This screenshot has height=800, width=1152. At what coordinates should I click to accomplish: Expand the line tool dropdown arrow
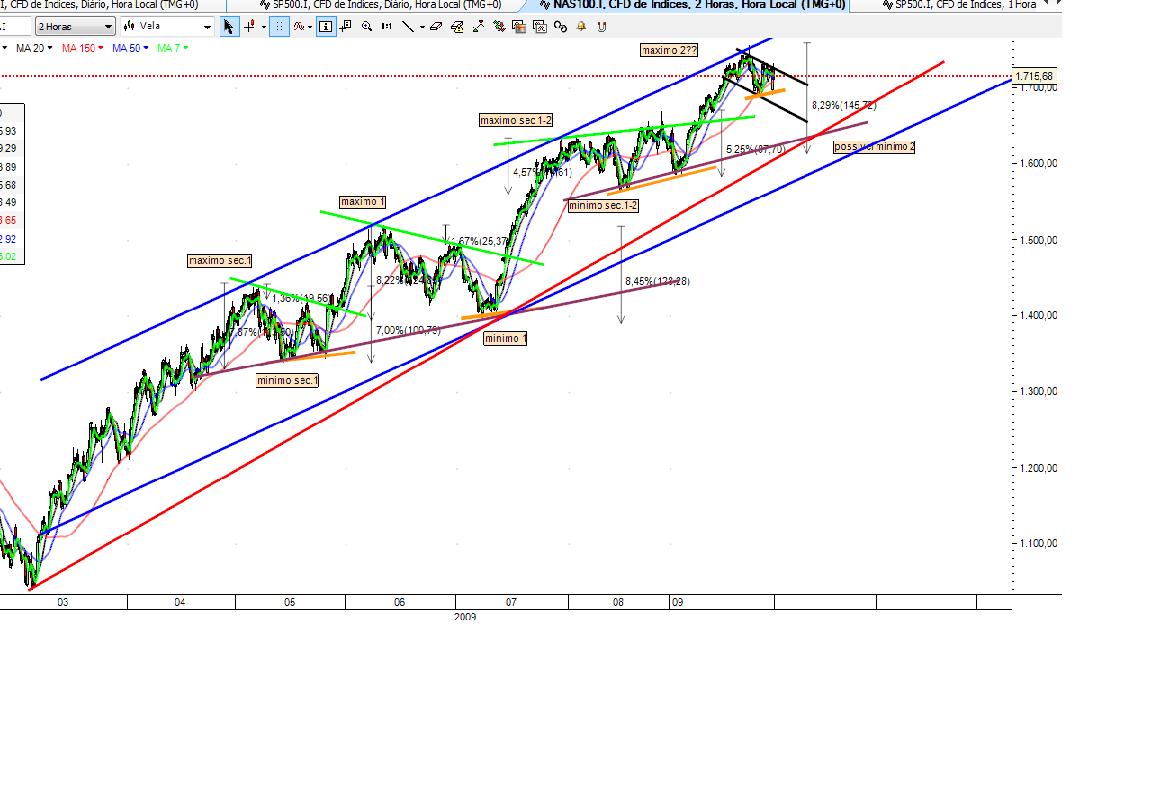pos(422,27)
